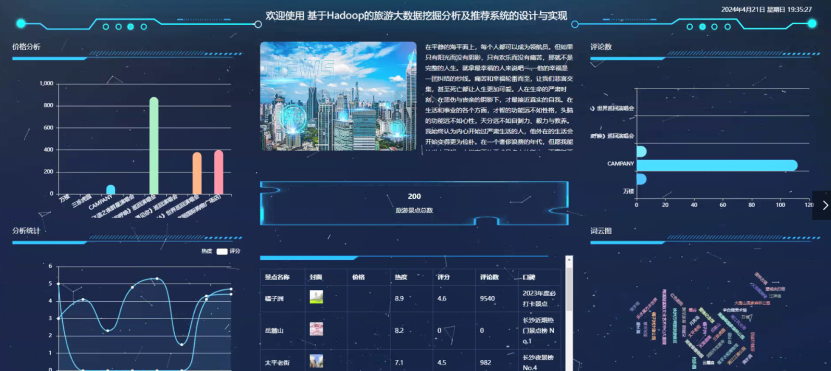Viewport: 831px width, 371px height.
Task: Select the long CAMPANY bar in 评论数 chart
Action: (717, 165)
